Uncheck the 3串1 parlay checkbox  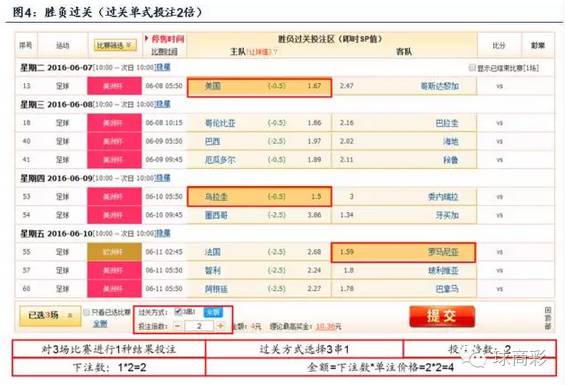(x=178, y=311)
